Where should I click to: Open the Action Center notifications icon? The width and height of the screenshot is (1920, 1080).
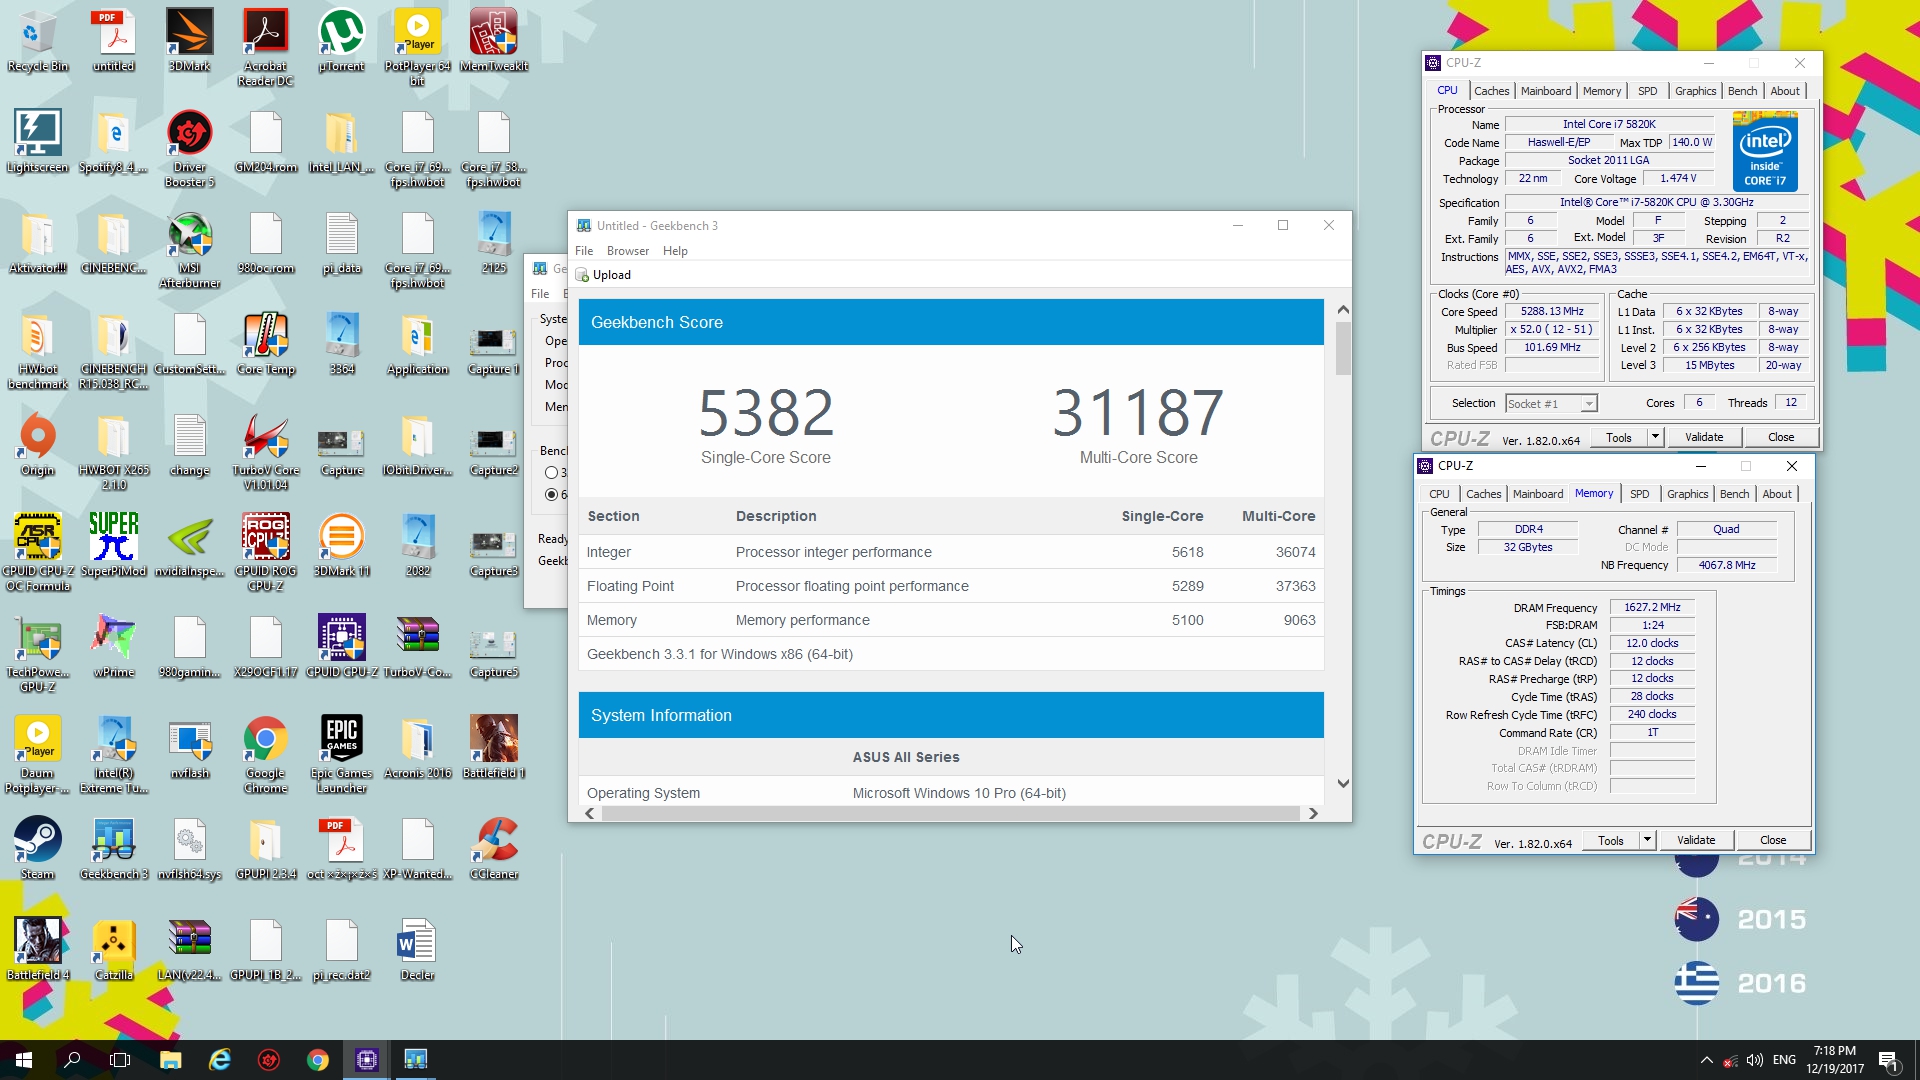tap(1888, 1060)
